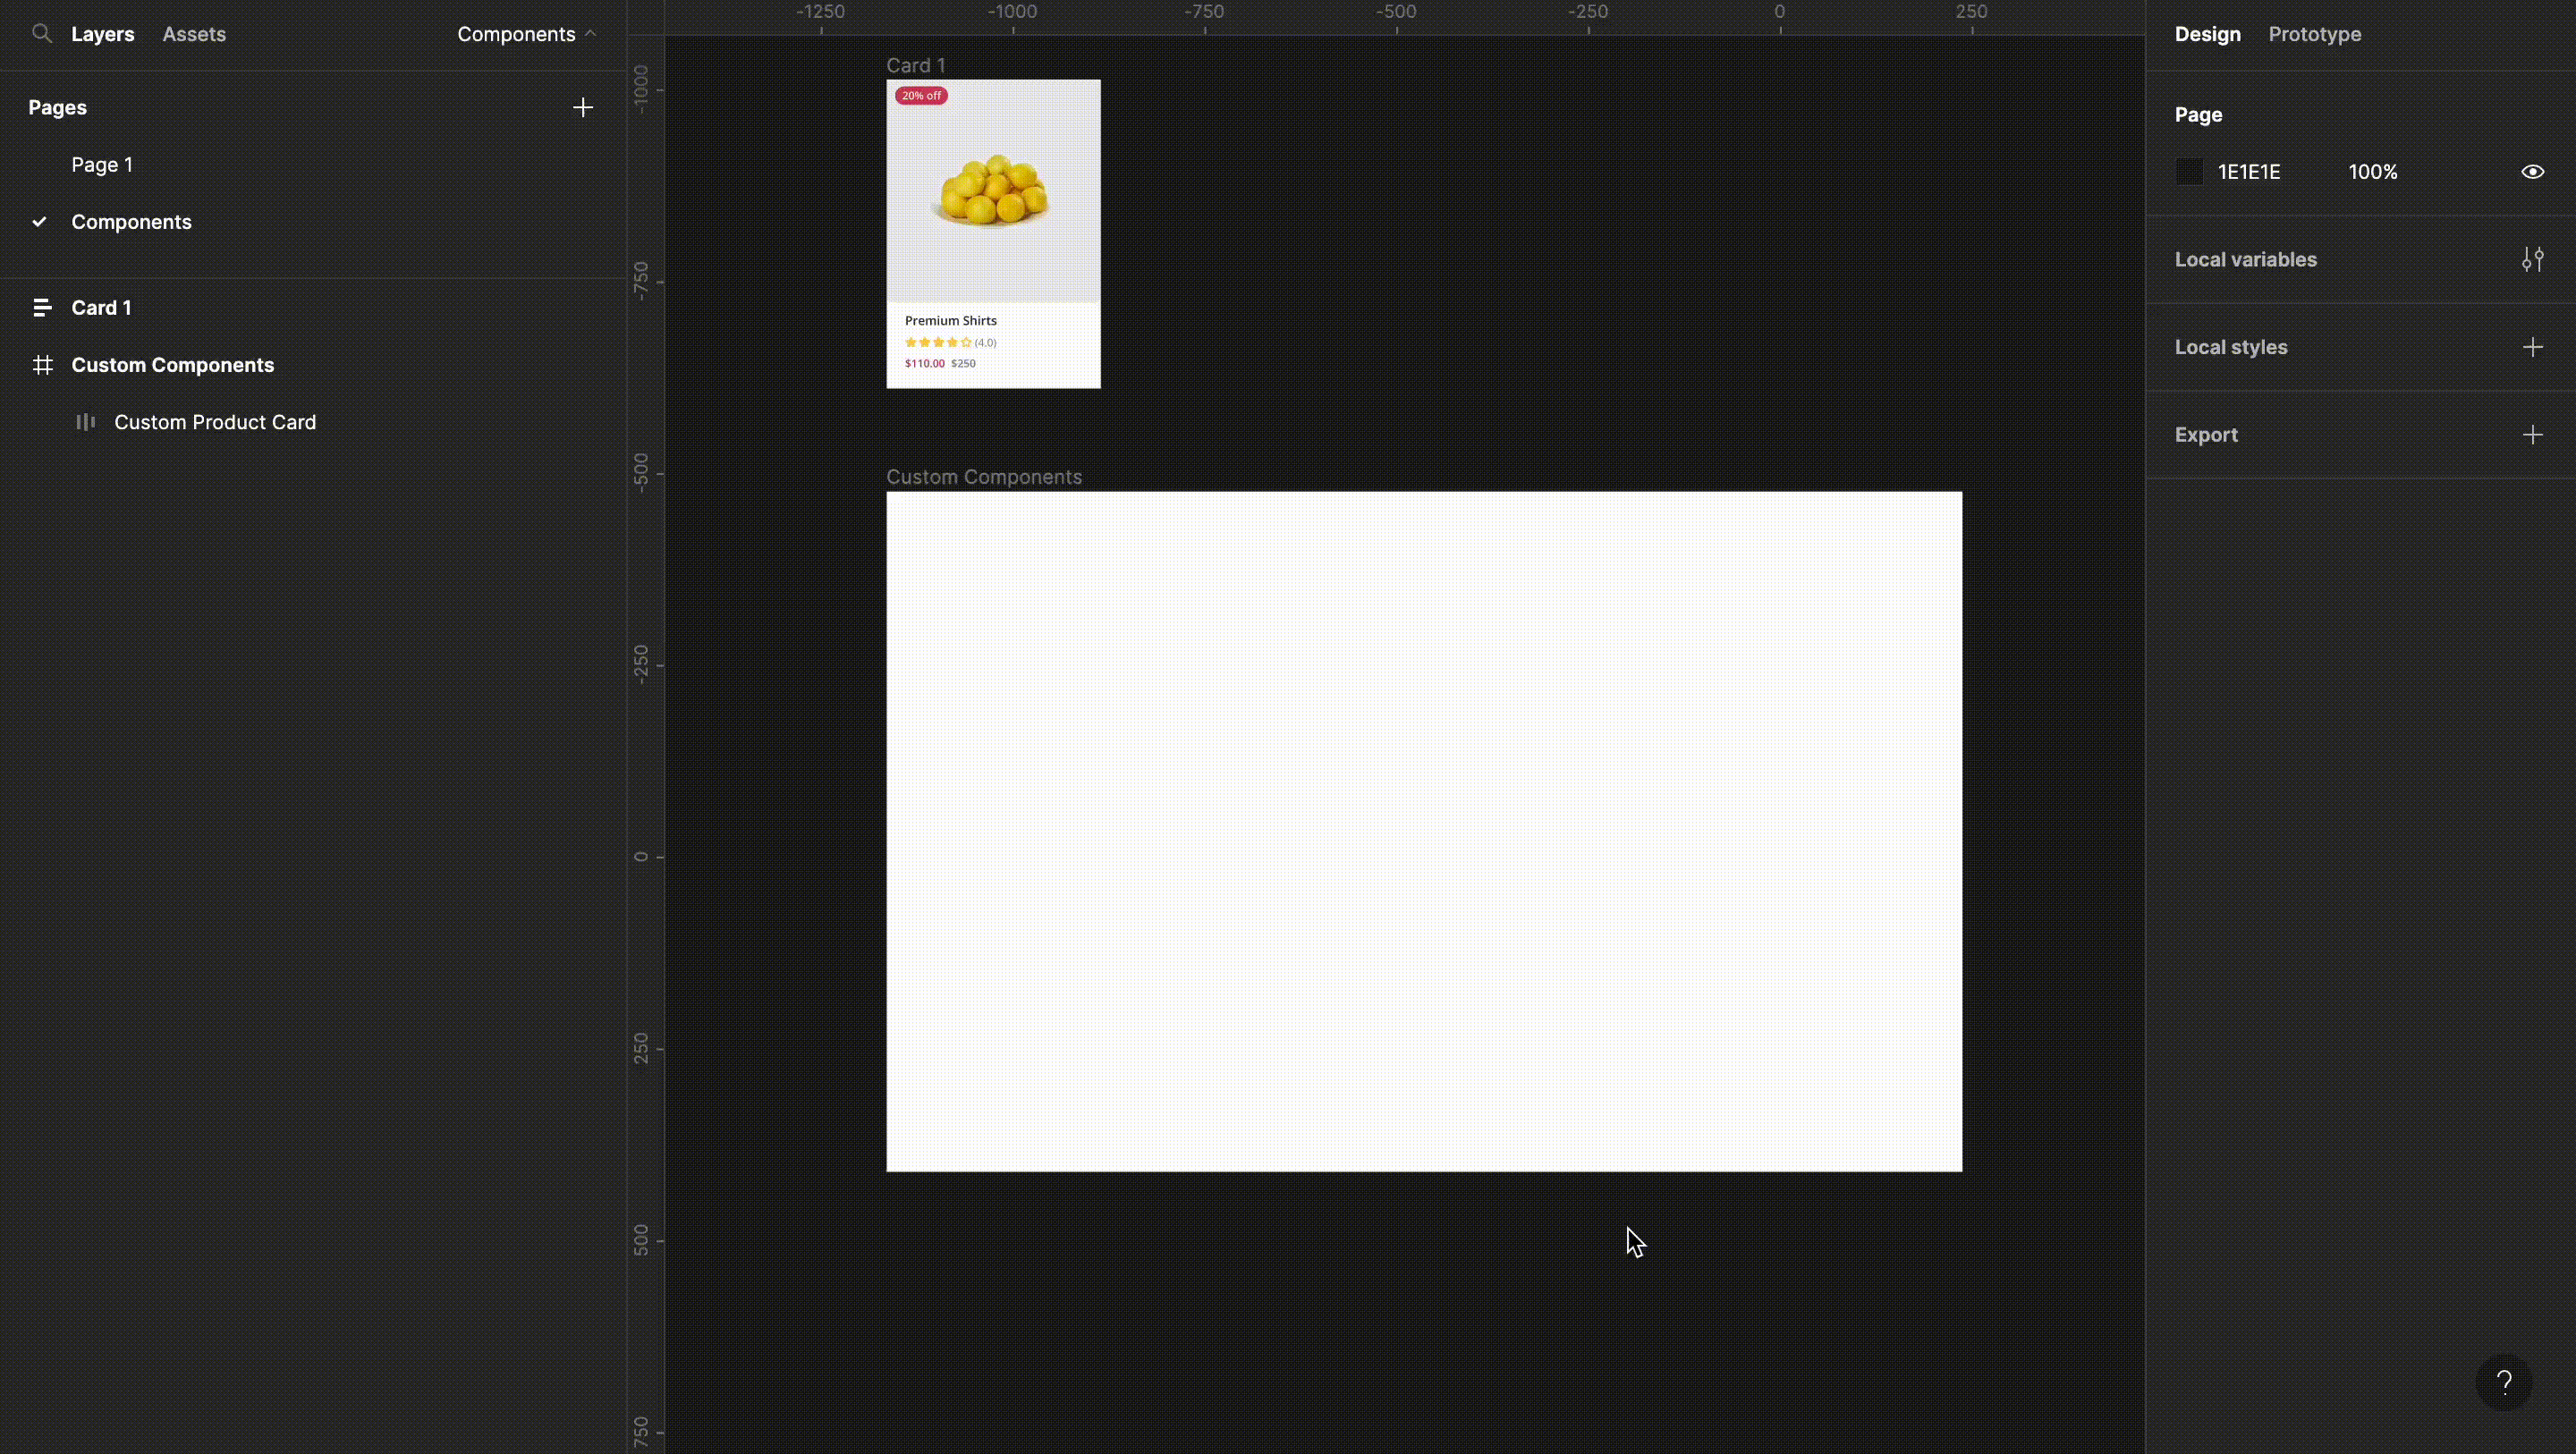Click the $250 original price text
Image resolution: width=2576 pixels, height=1454 pixels.
(x=963, y=363)
